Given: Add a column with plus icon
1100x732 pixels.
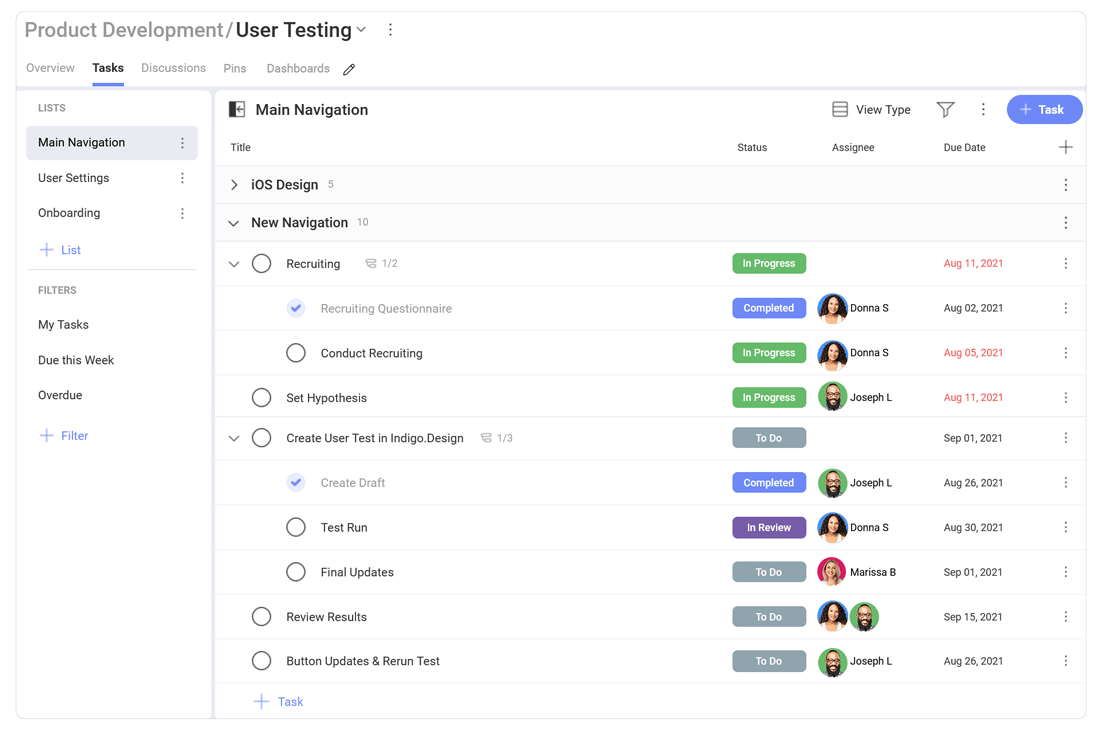Looking at the screenshot, I should pos(1065,148).
